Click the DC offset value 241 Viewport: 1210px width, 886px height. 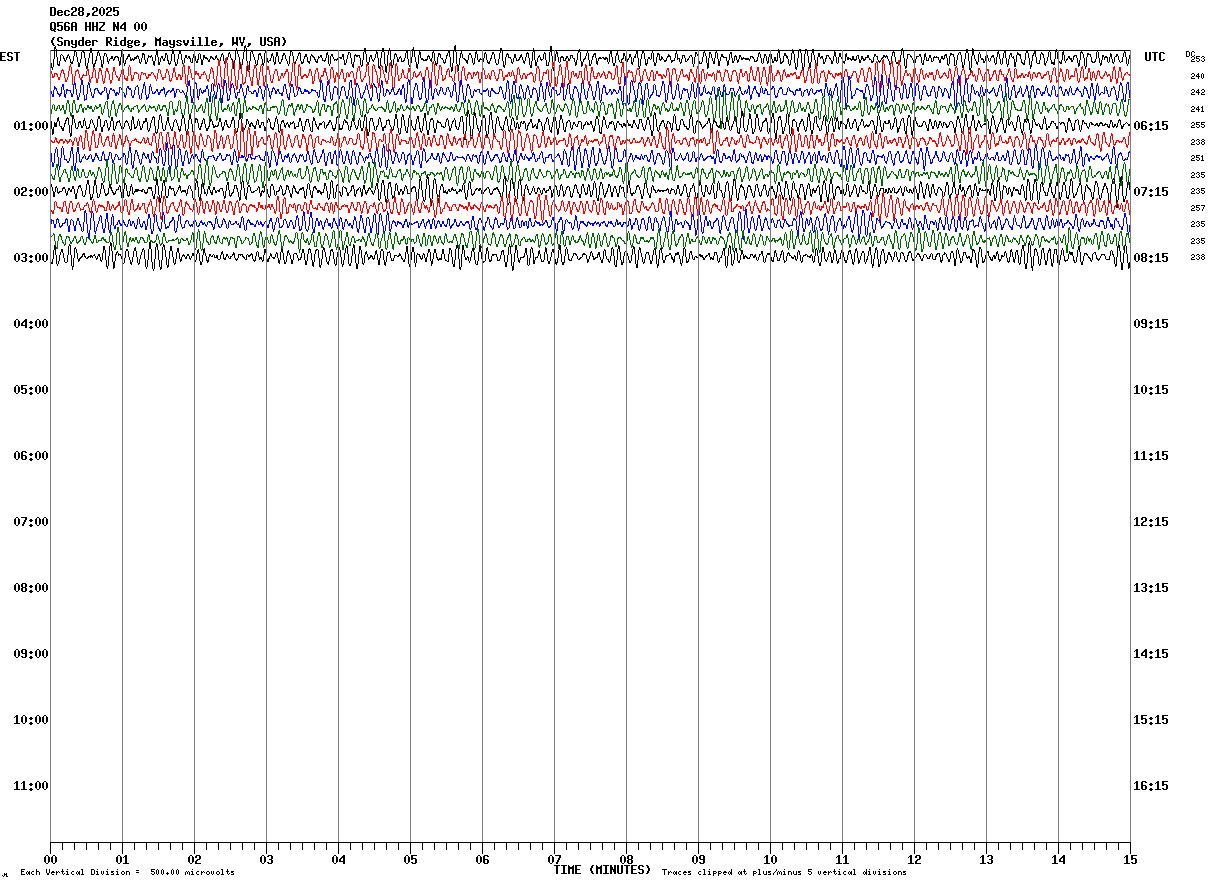coord(1197,109)
